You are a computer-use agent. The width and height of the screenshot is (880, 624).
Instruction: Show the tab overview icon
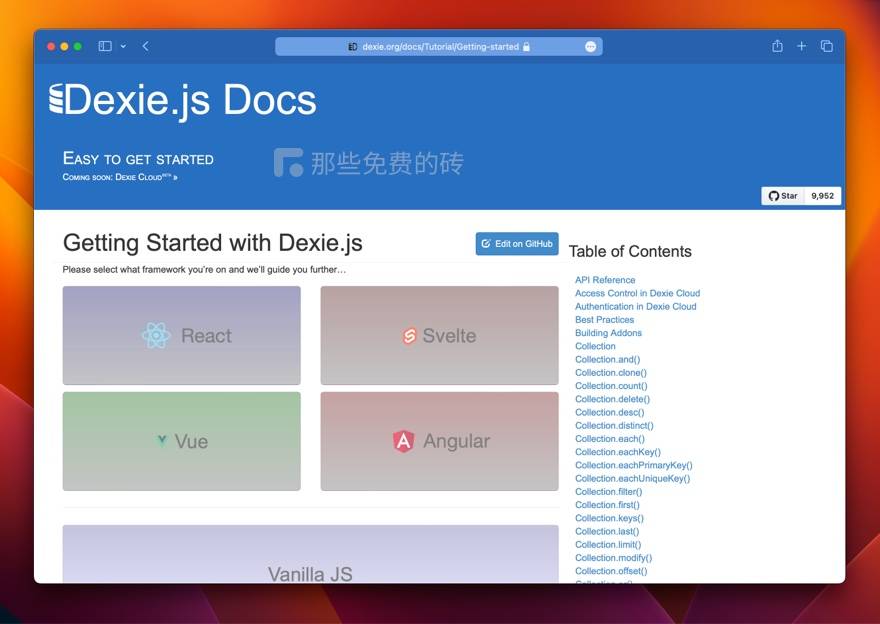(827, 46)
